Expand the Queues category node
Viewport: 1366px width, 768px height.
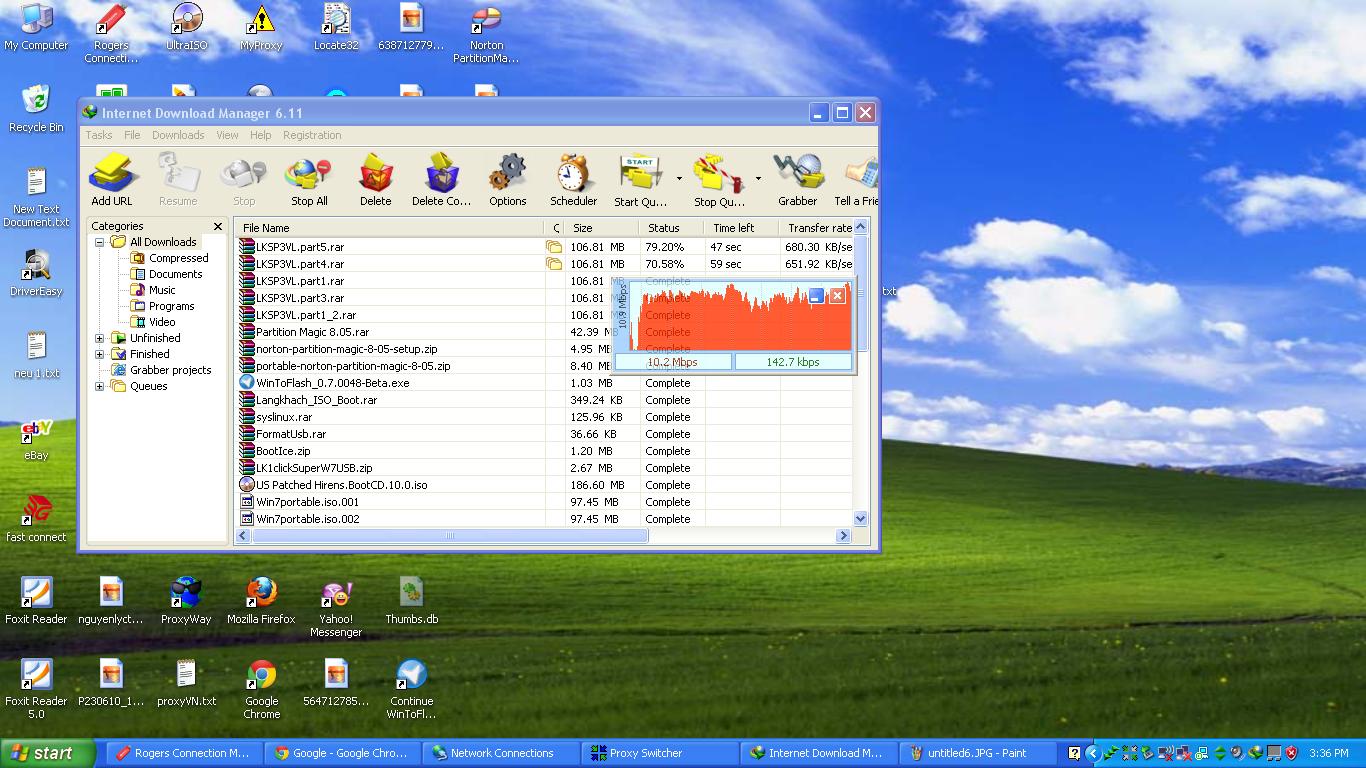(x=100, y=386)
